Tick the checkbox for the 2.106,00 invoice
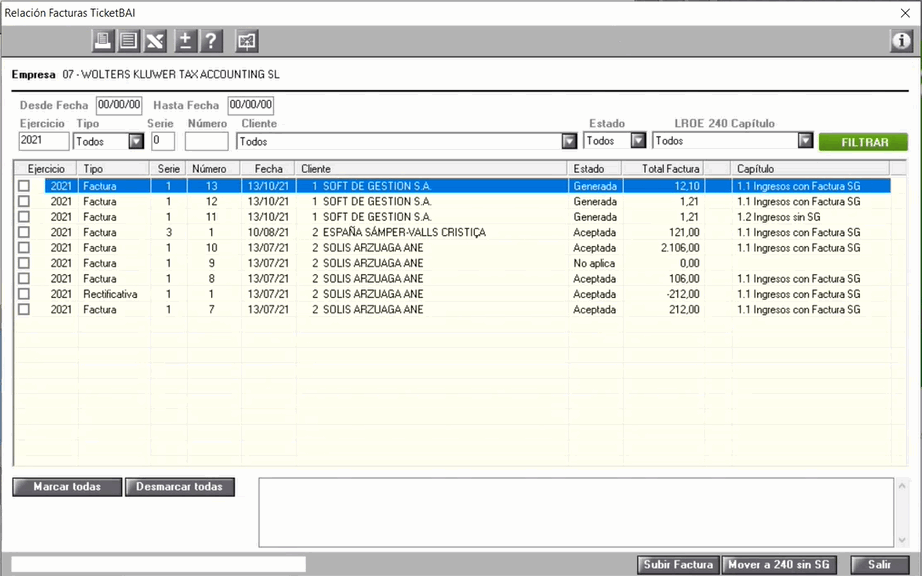The image size is (922, 576). tap(24, 247)
